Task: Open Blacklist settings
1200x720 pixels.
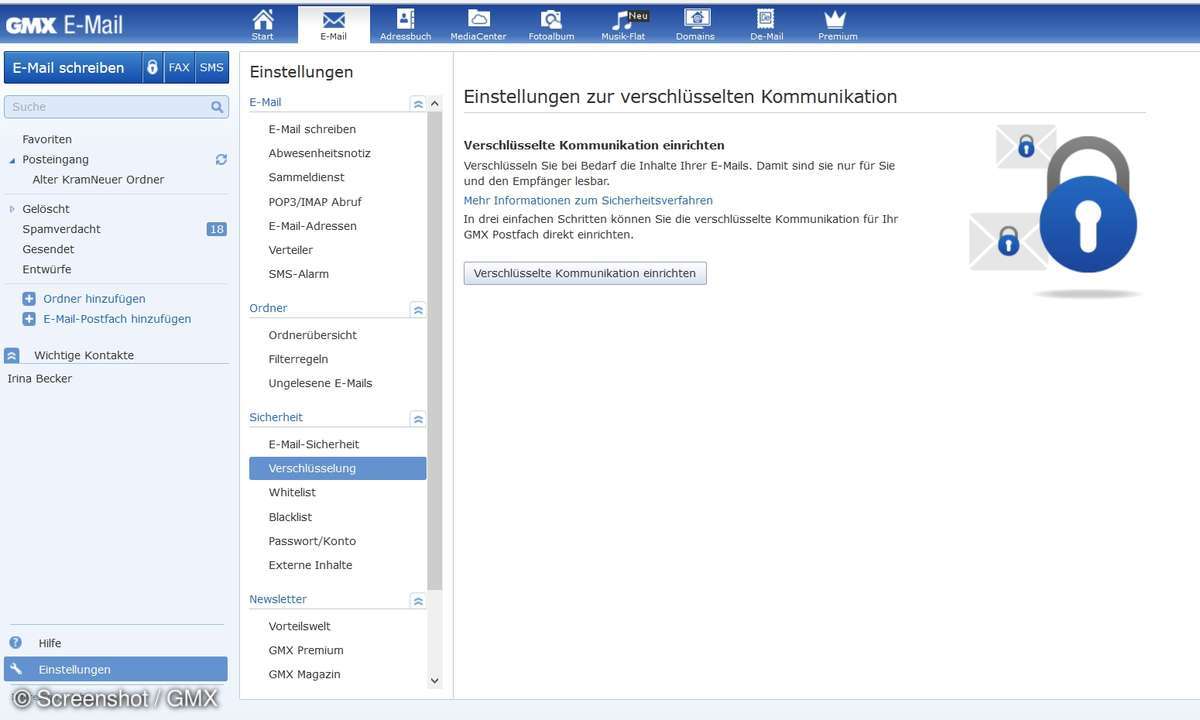Action: click(290, 517)
